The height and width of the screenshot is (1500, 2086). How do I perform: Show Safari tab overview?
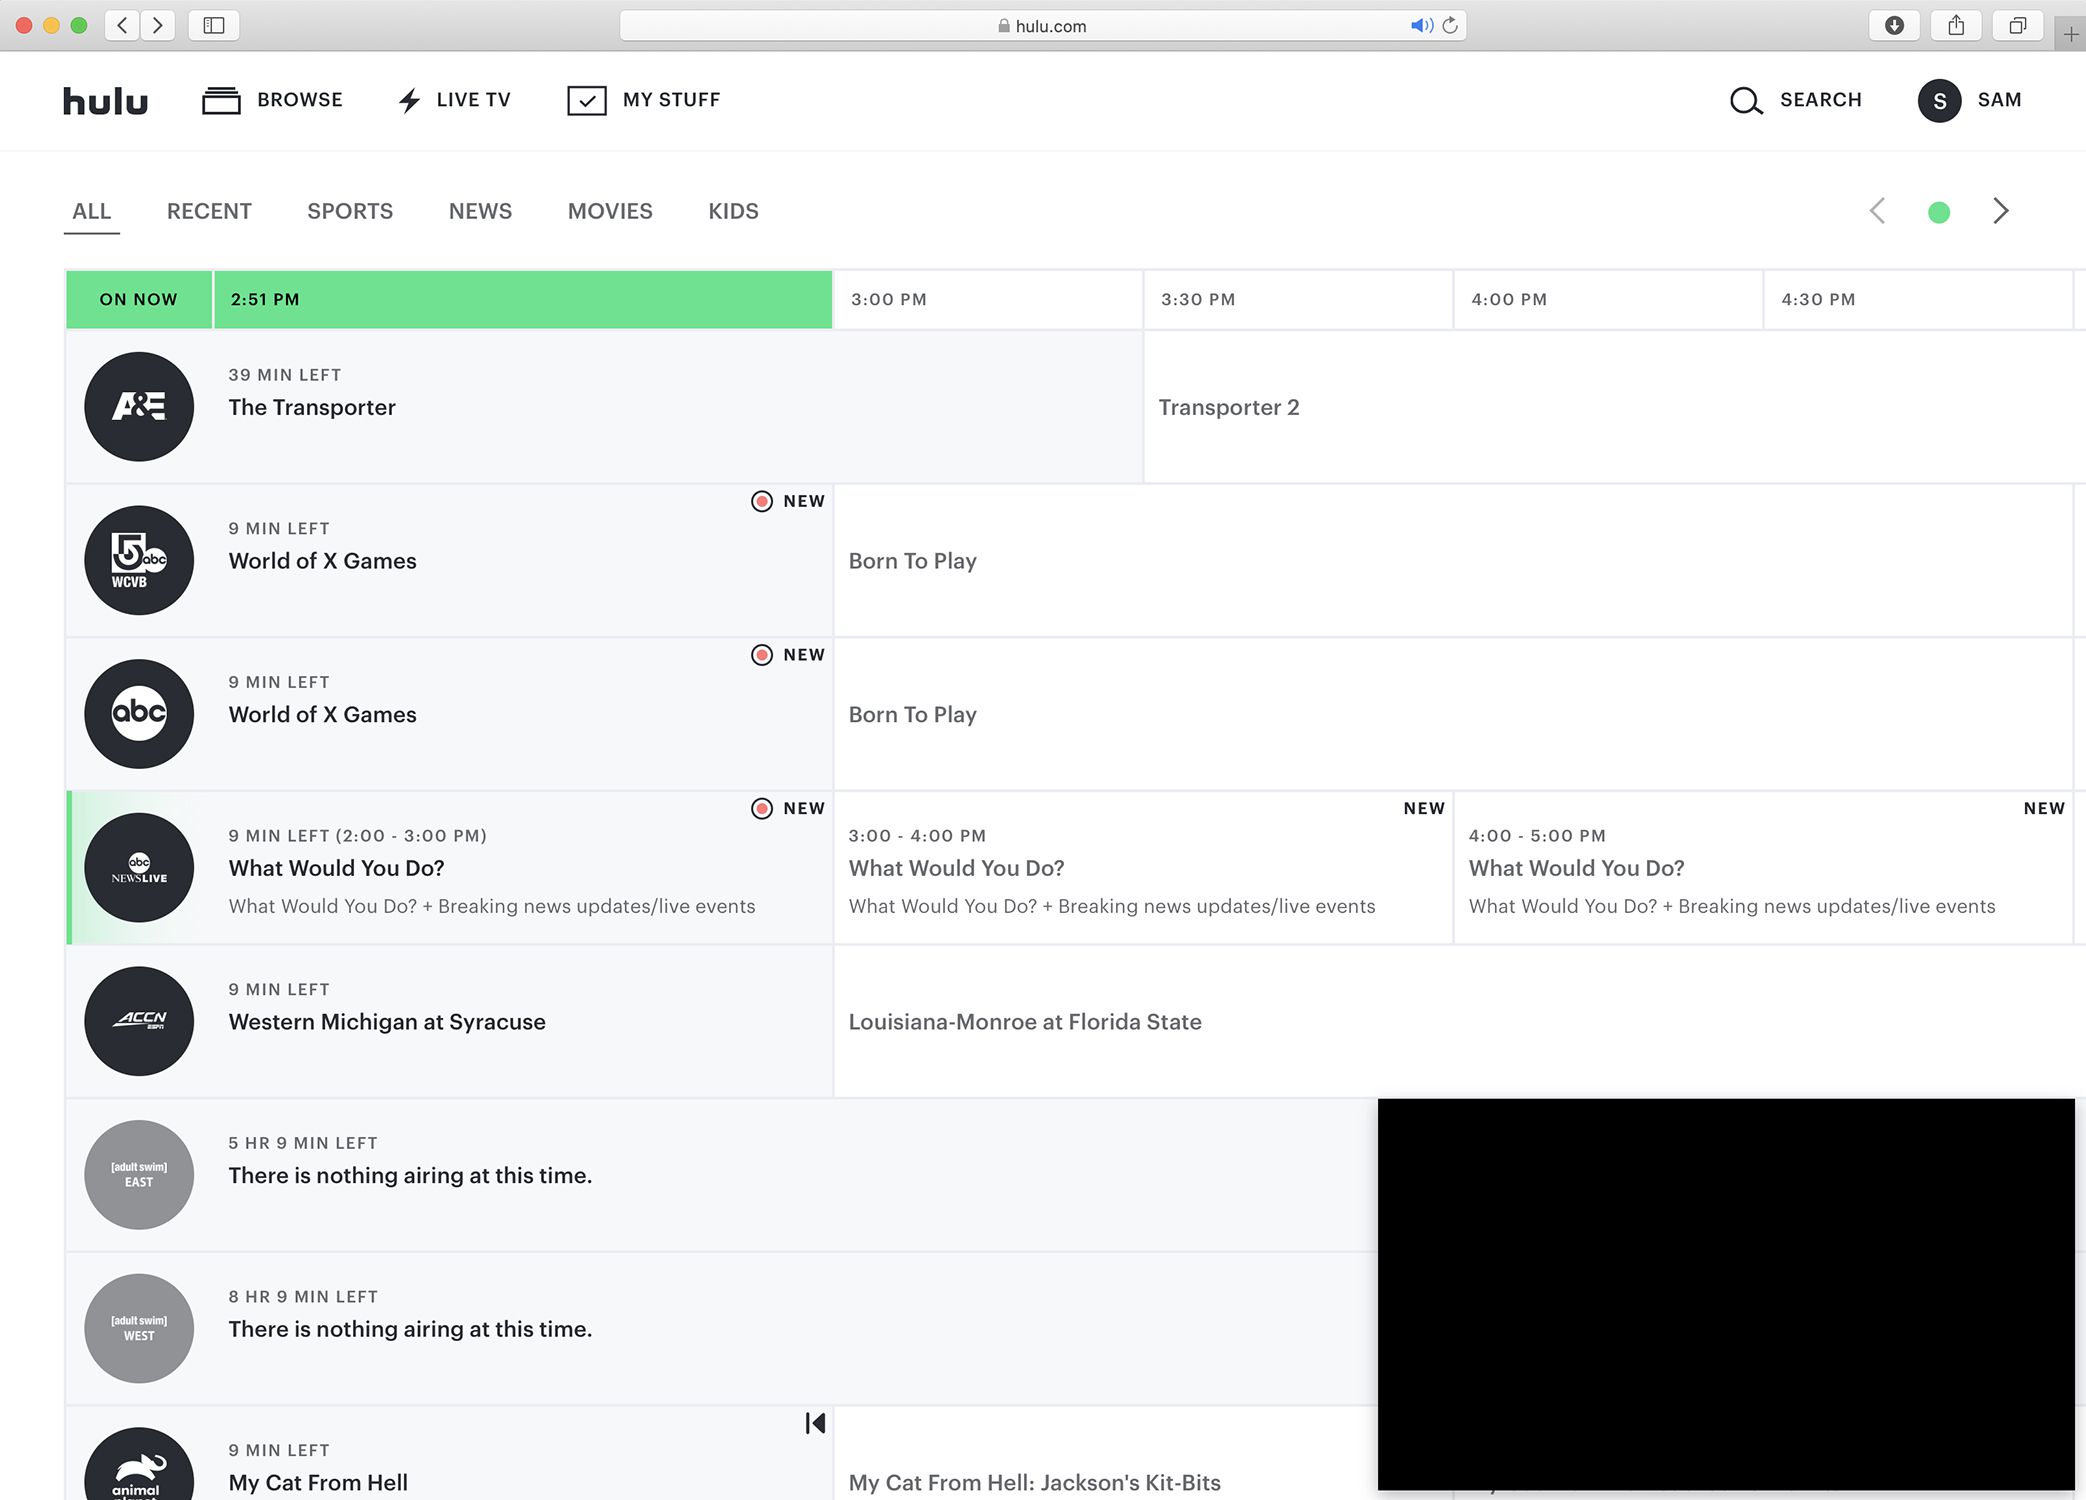pyautogui.click(x=2018, y=25)
